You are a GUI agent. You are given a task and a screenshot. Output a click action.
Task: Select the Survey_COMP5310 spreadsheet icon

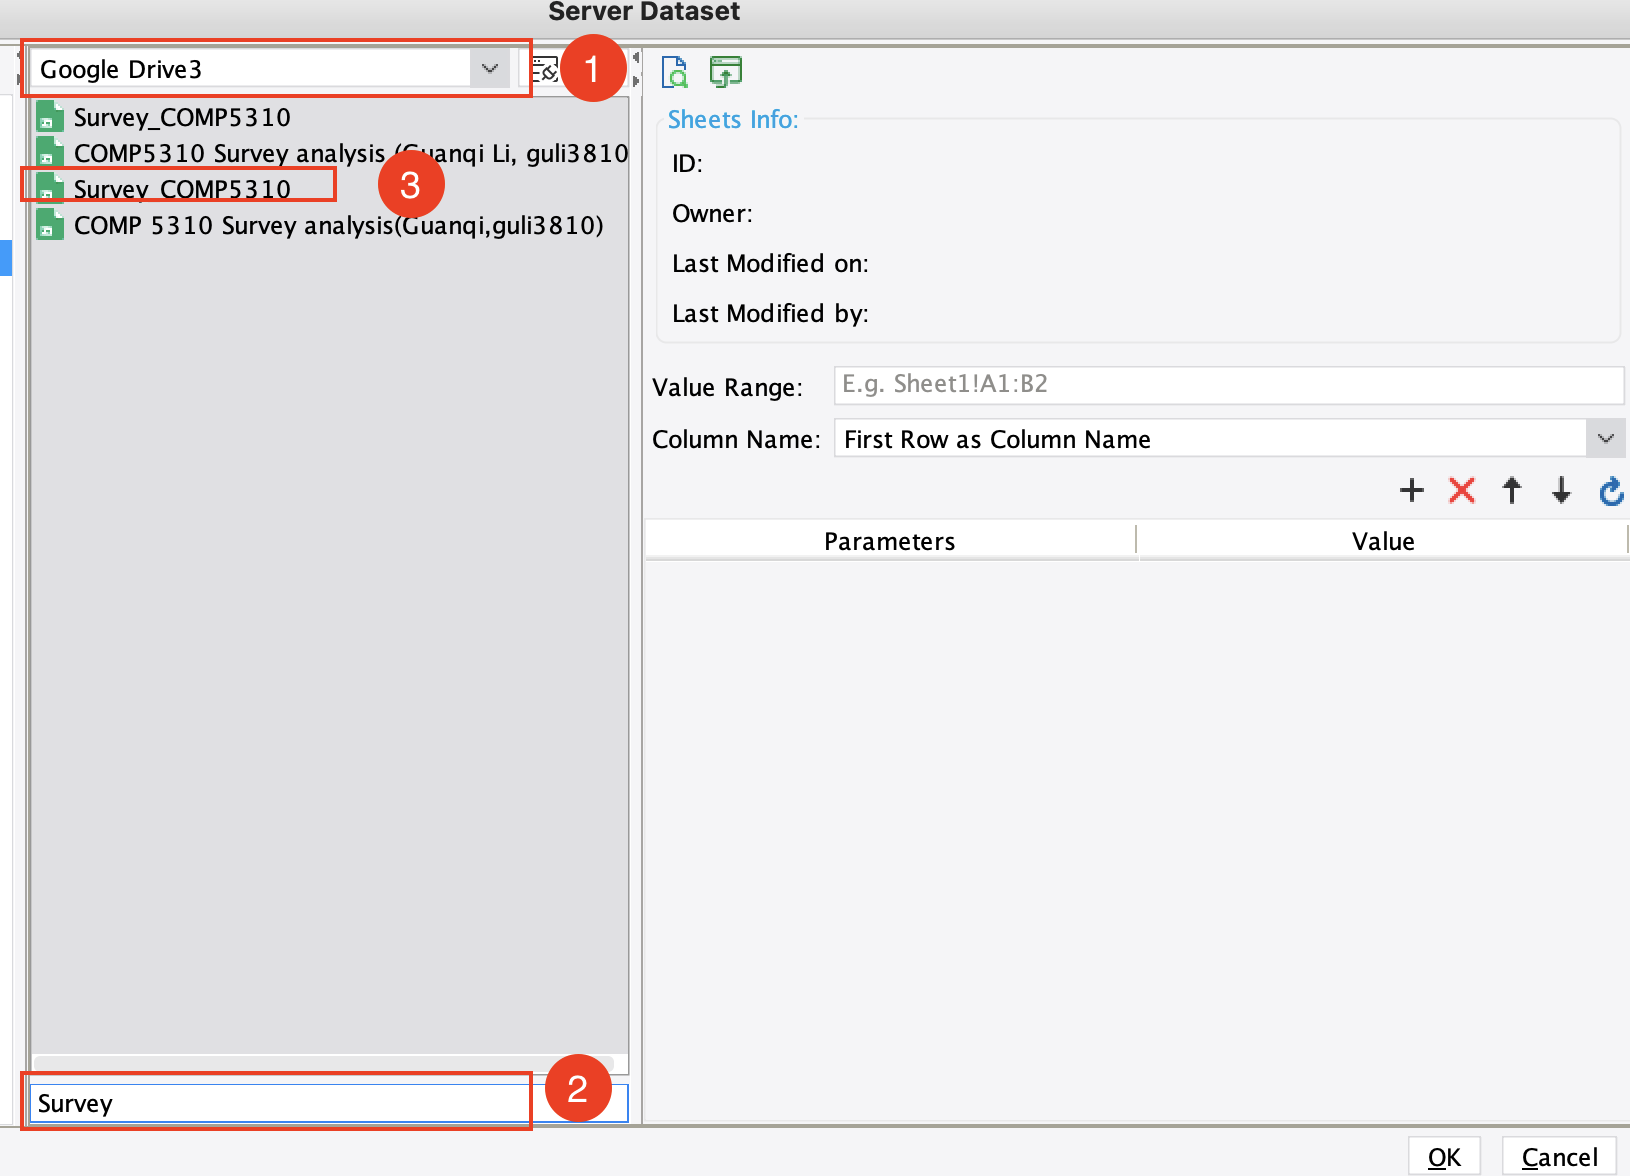pyautogui.click(x=48, y=116)
